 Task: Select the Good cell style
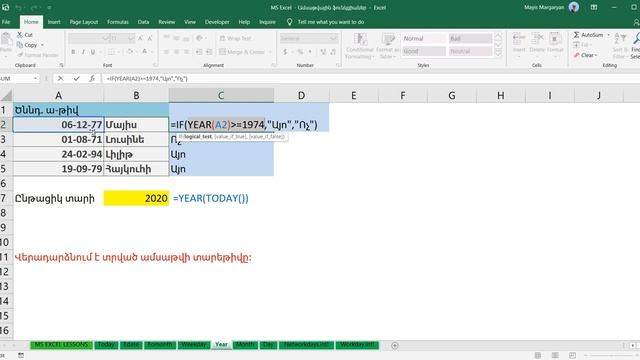tap(424, 51)
